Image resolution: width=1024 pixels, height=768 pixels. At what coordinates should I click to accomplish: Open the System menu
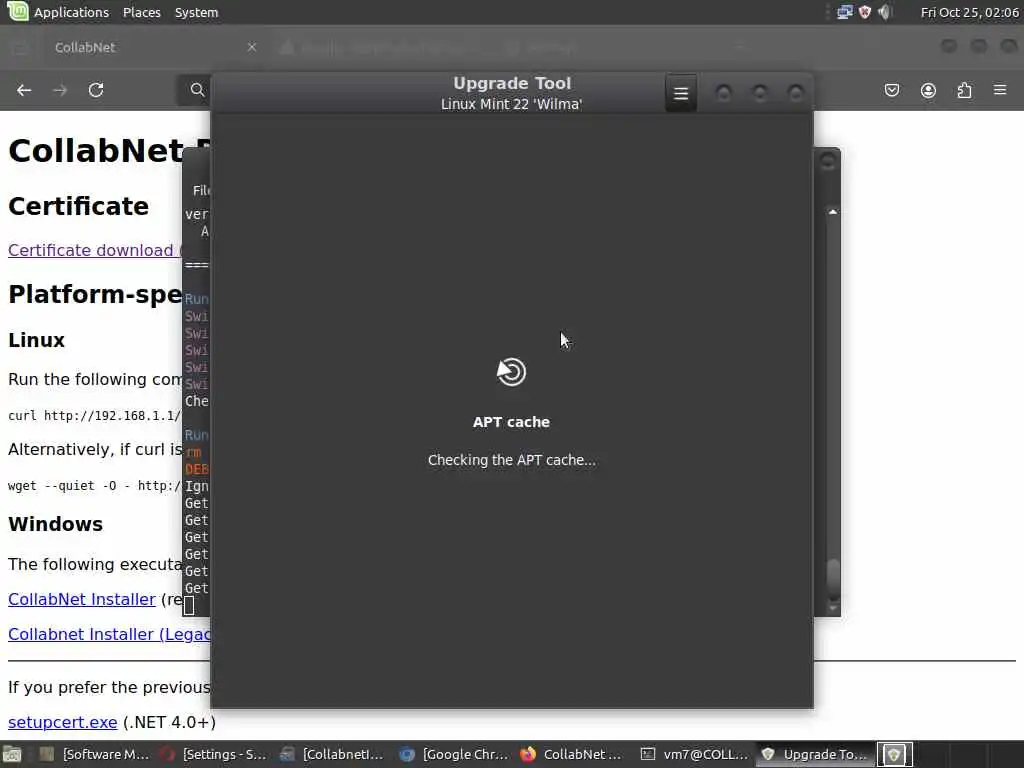(x=197, y=12)
